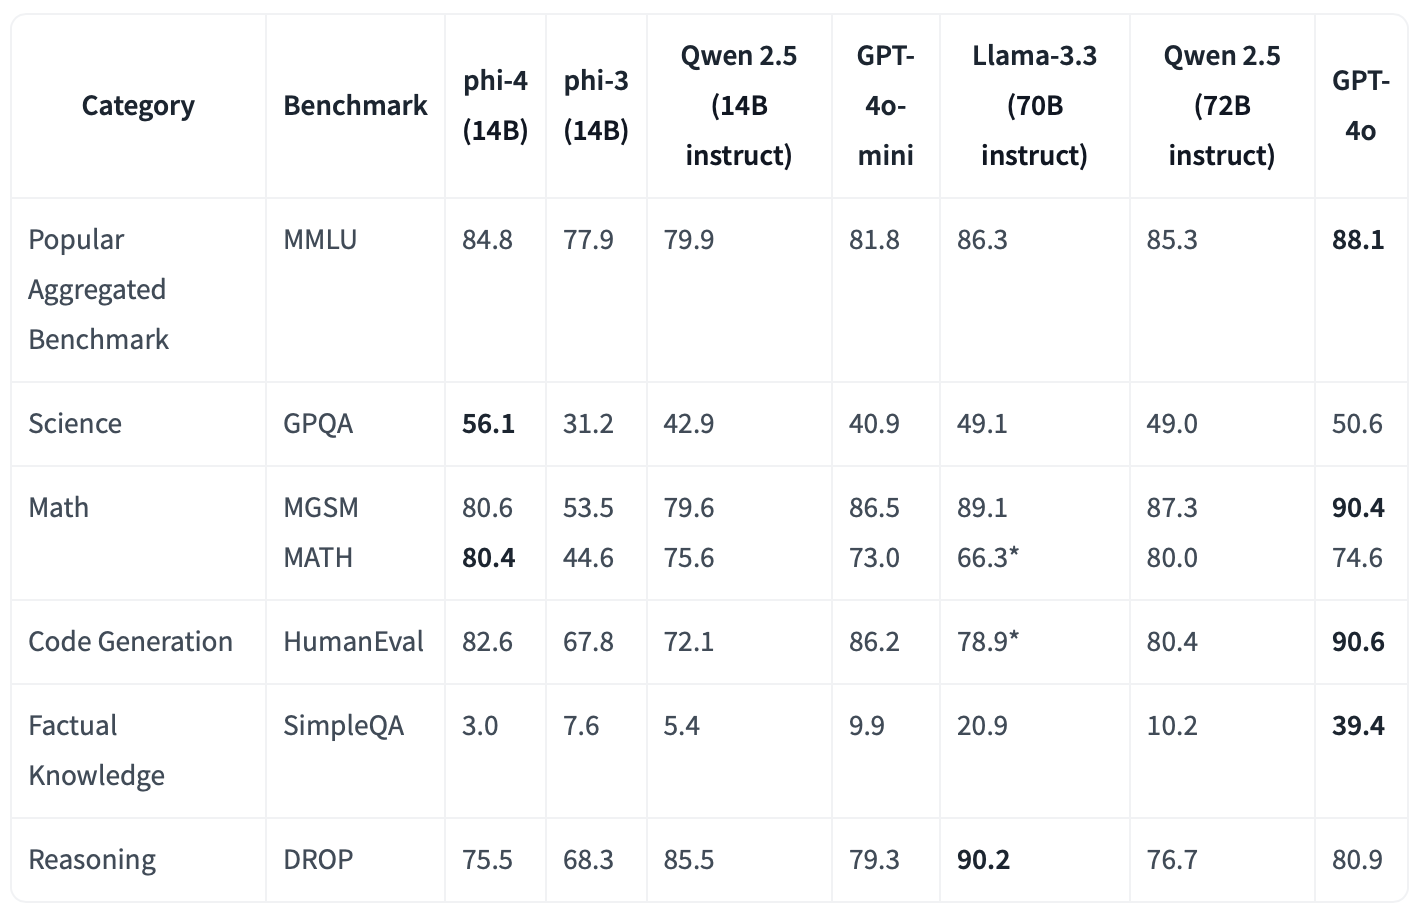The width and height of the screenshot is (1418, 914).
Task: Click the Popular Aggregated Benchmark category cell
Action: (98, 290)
